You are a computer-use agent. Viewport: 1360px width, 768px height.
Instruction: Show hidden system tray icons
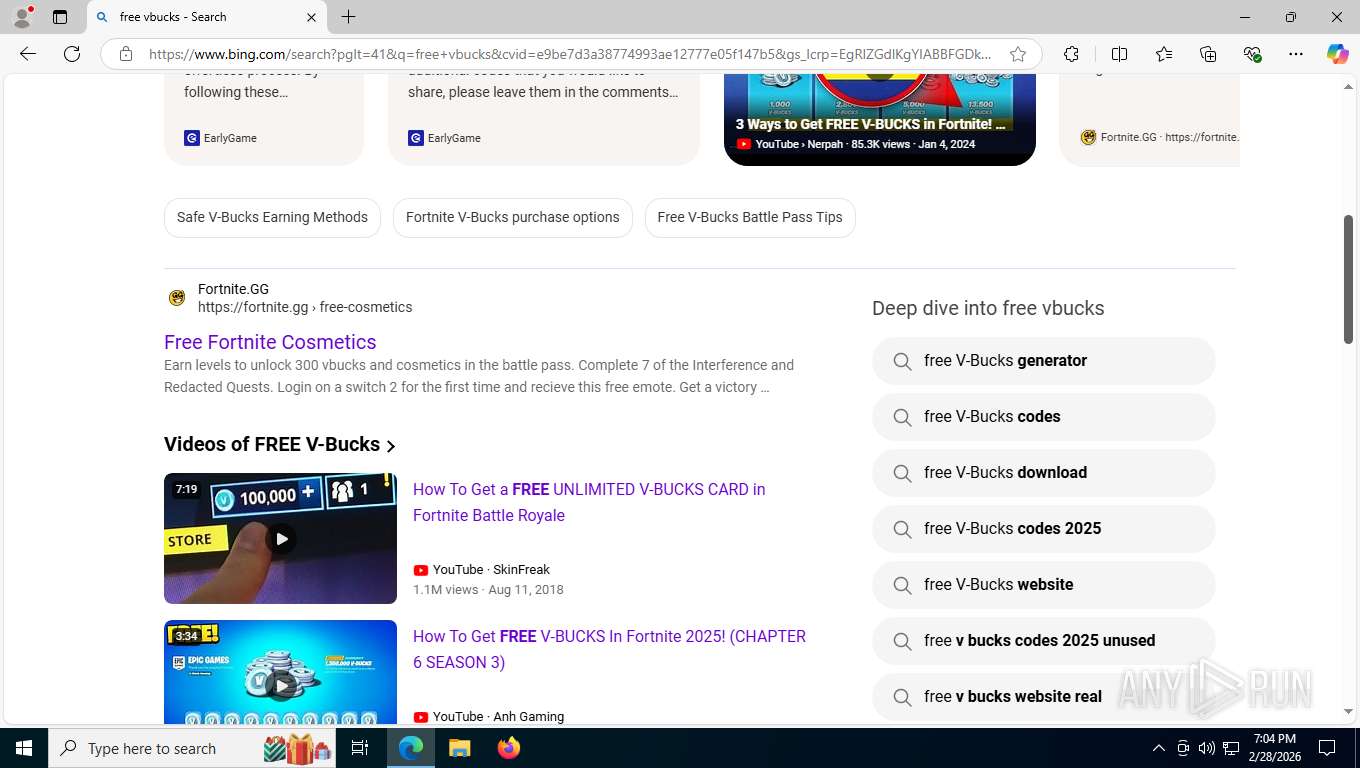pyautogui.click(x=1159, y=748)
